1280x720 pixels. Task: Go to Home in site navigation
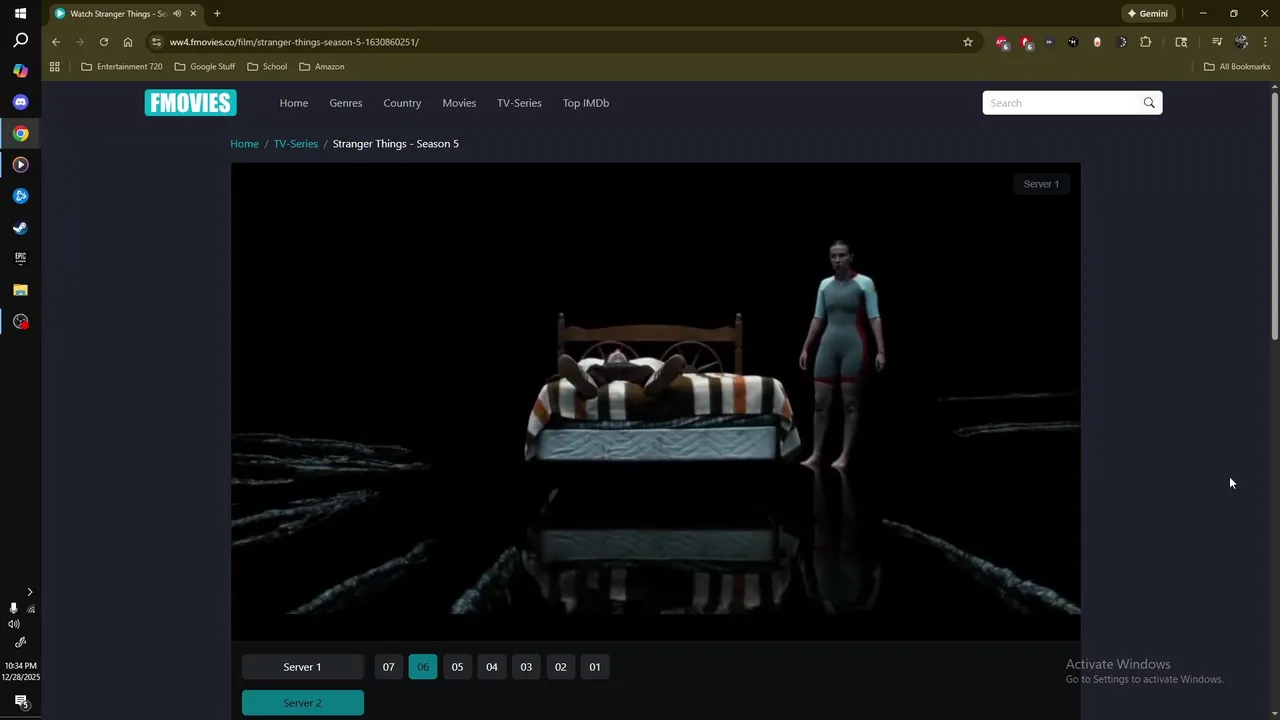[x=294, y=103]
